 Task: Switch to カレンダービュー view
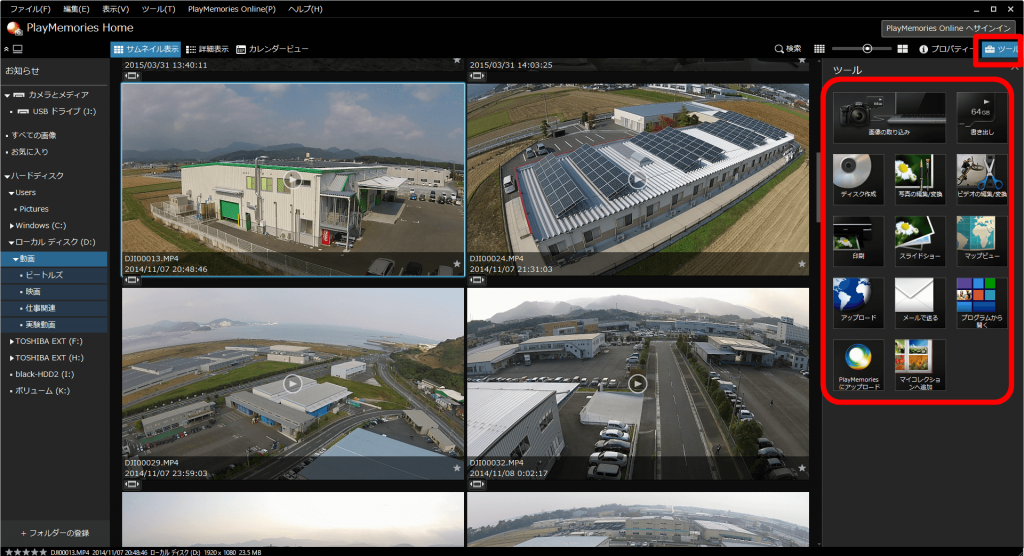click(272, 49)
